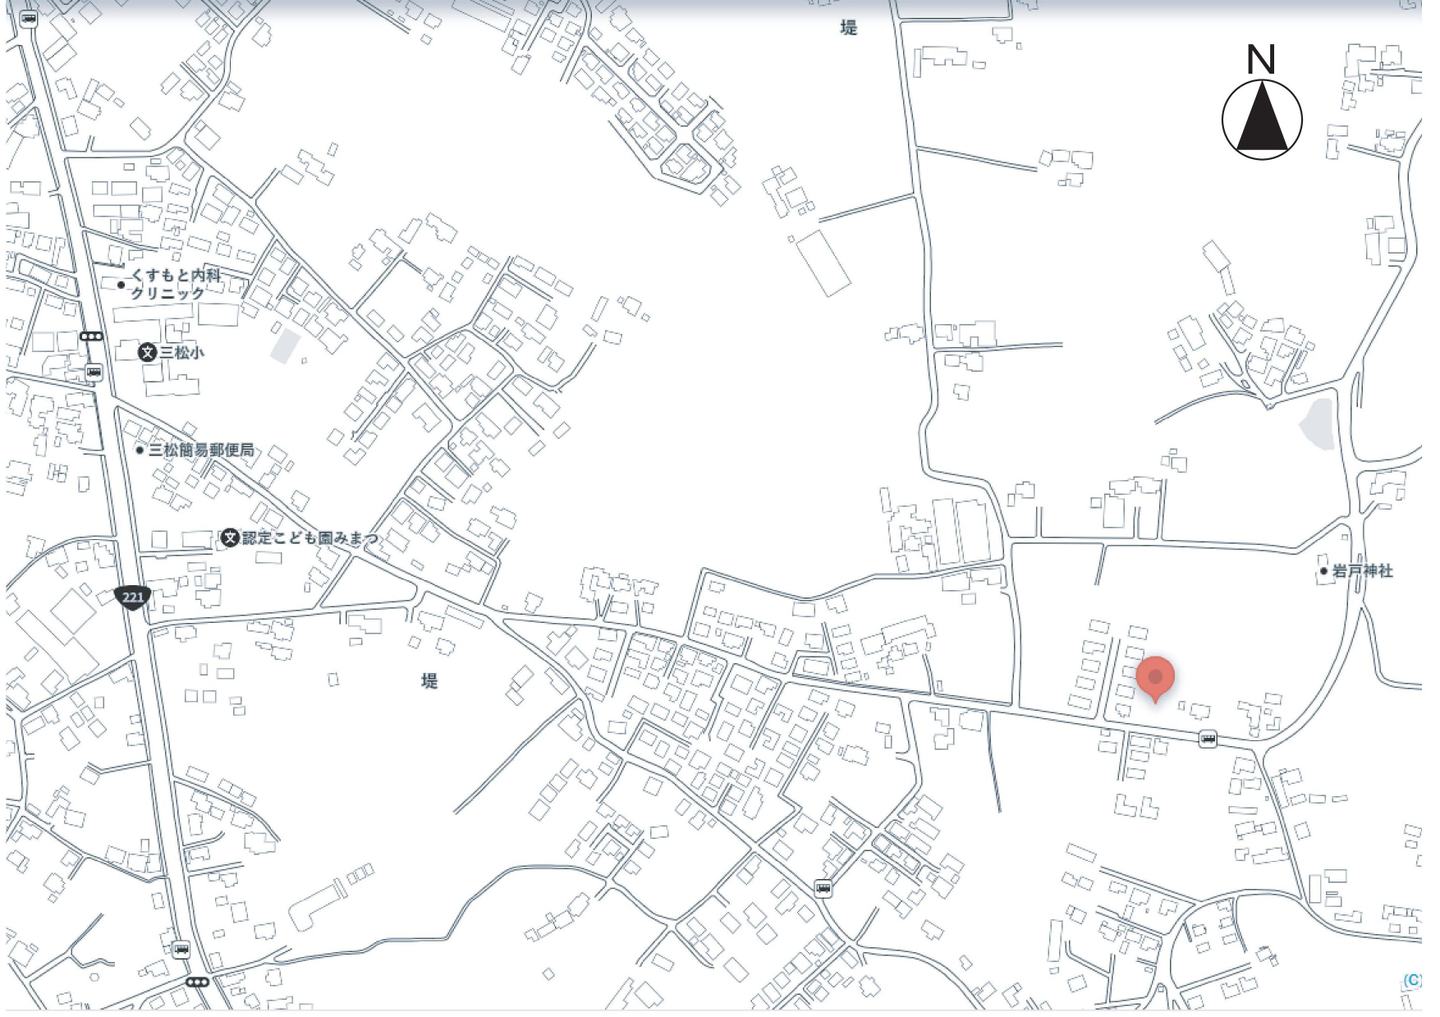Click the bus stop in top-left corner
This screenshot has width=1440, height=1017.
click(28, 18)
